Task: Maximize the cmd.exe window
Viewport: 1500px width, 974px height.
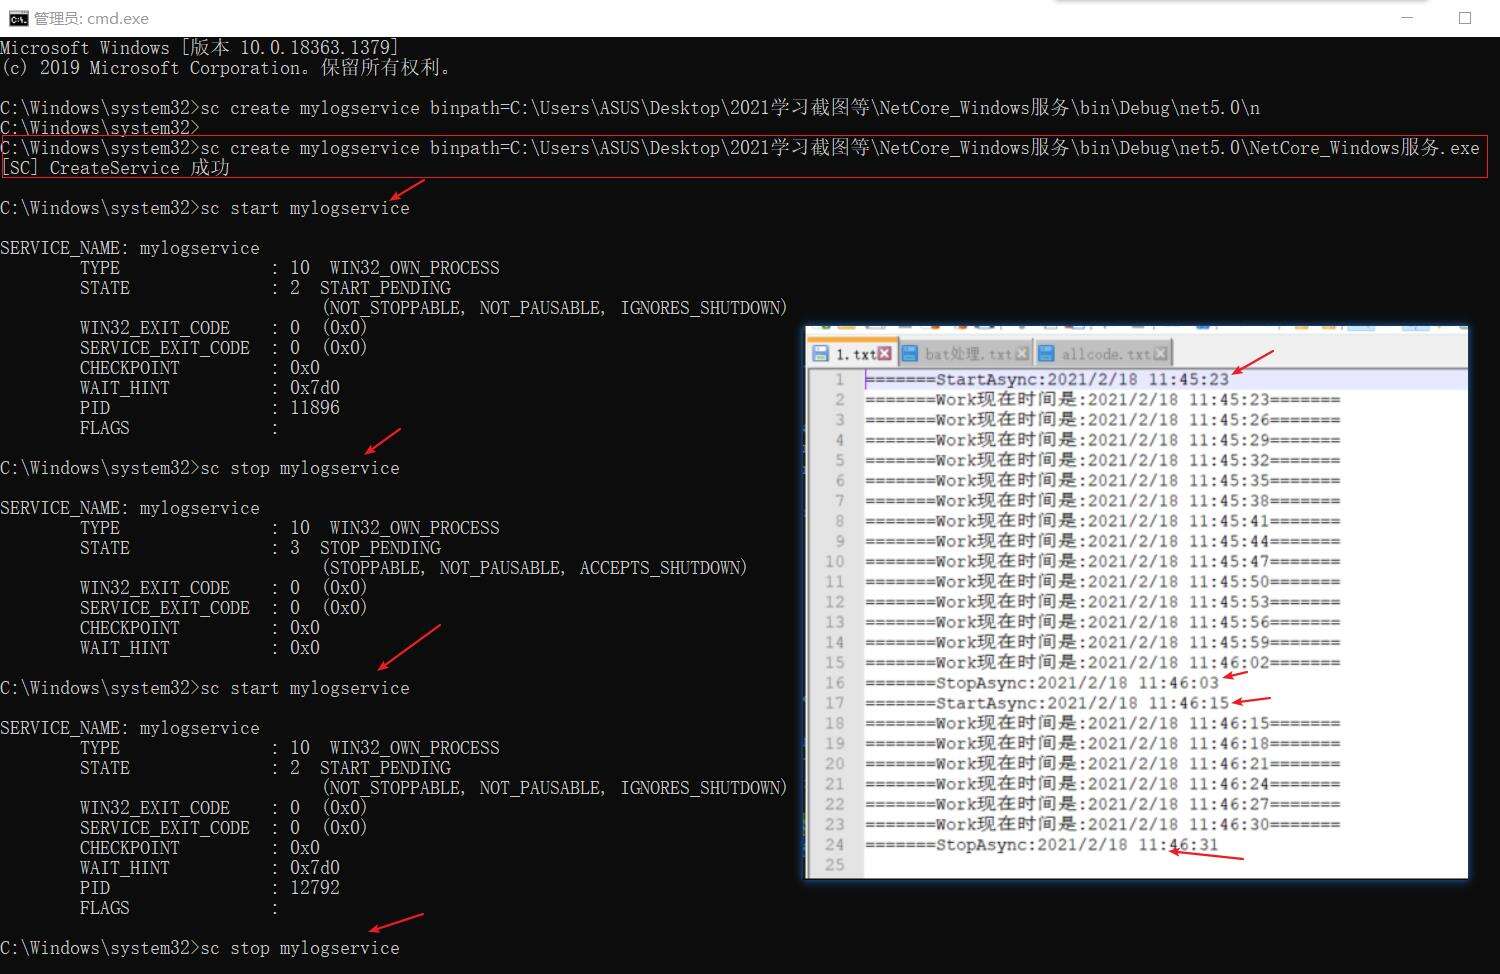Action: [1465, 18]
